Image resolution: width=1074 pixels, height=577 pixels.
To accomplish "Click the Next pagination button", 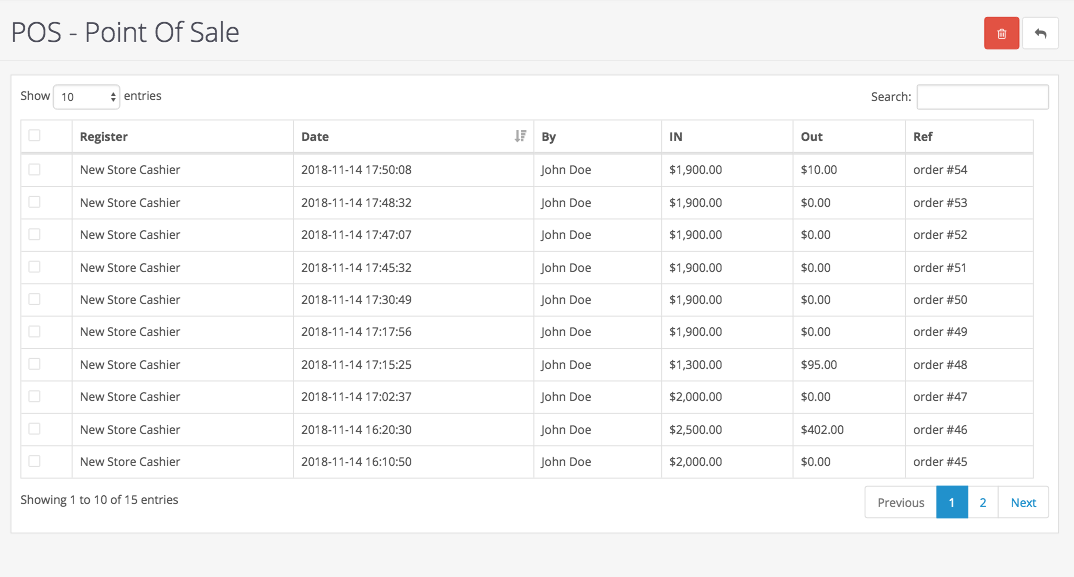I will click(1023, 503).
